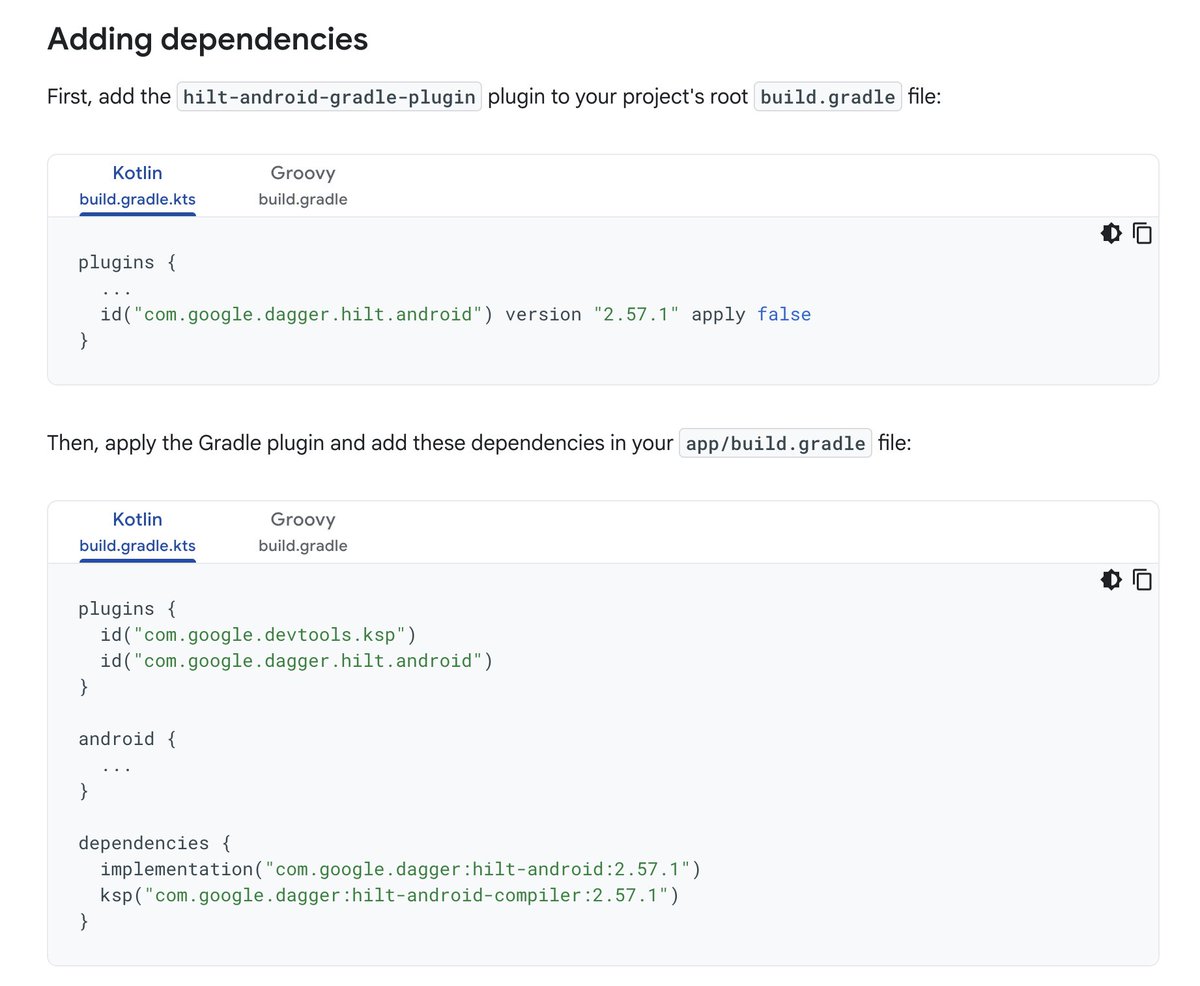Click the build.gradle inline code in first paragraph
The width and height of the screenshot is (1200, 986).
pos(828,97)
